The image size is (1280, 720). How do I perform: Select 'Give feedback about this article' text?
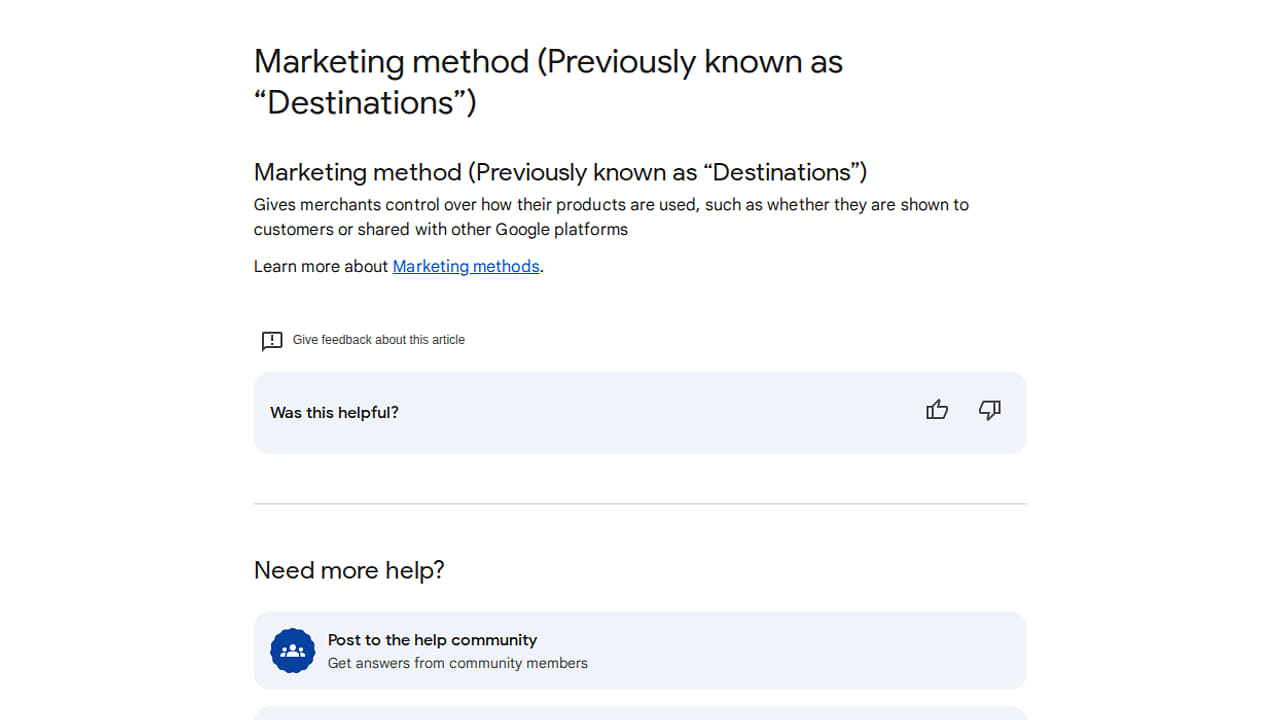[x=378, y=340]
